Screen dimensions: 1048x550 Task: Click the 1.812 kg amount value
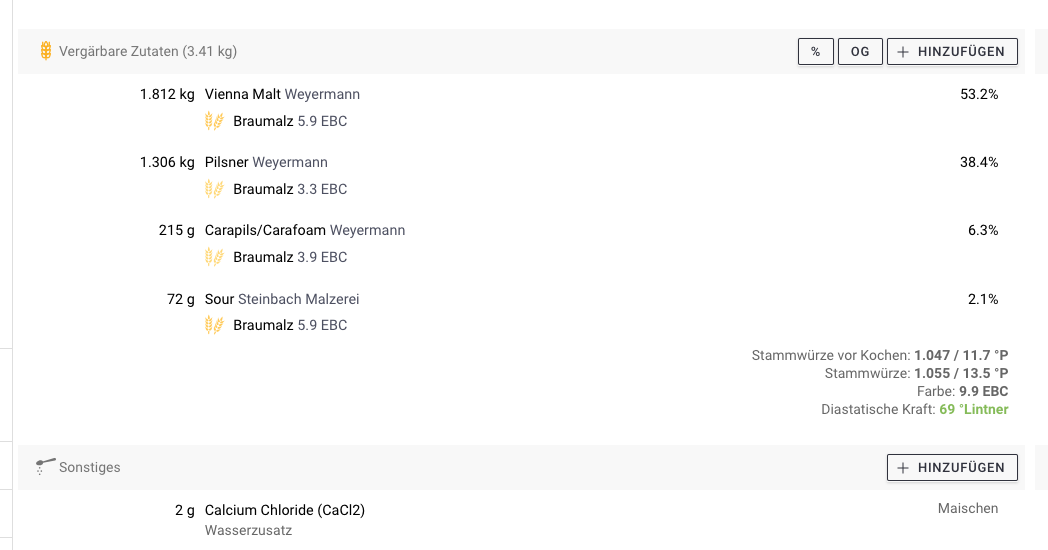tap(167, 94)
